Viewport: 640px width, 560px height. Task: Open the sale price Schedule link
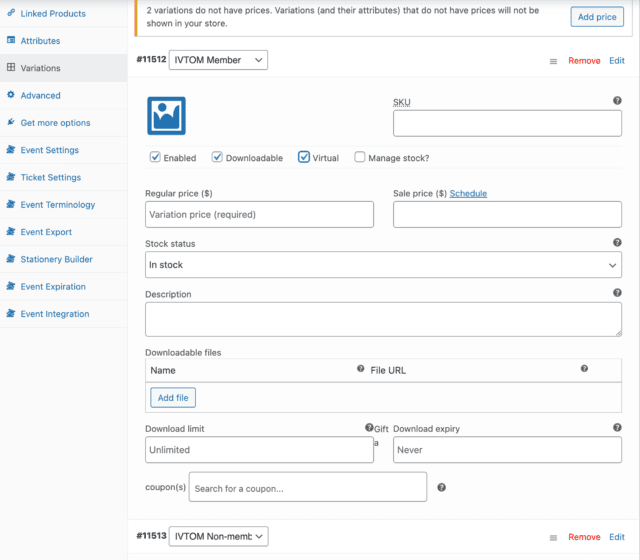point(468,193)
